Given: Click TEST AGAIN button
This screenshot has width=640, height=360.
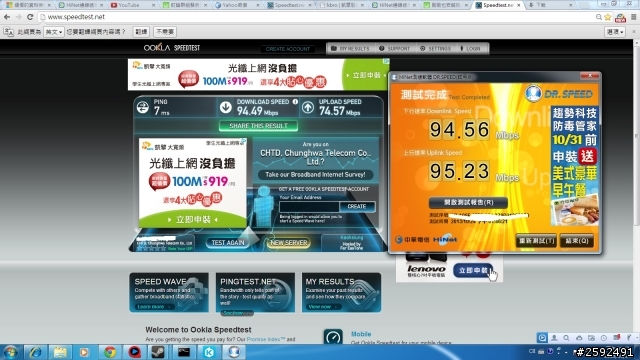Looking at the screenshot, I should (228, 242).
